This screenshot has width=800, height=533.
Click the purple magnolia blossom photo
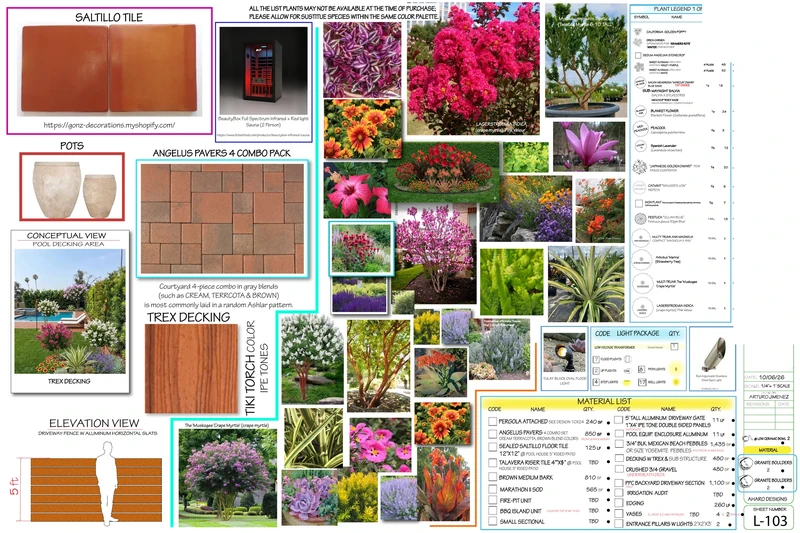[x=589, y=146]
